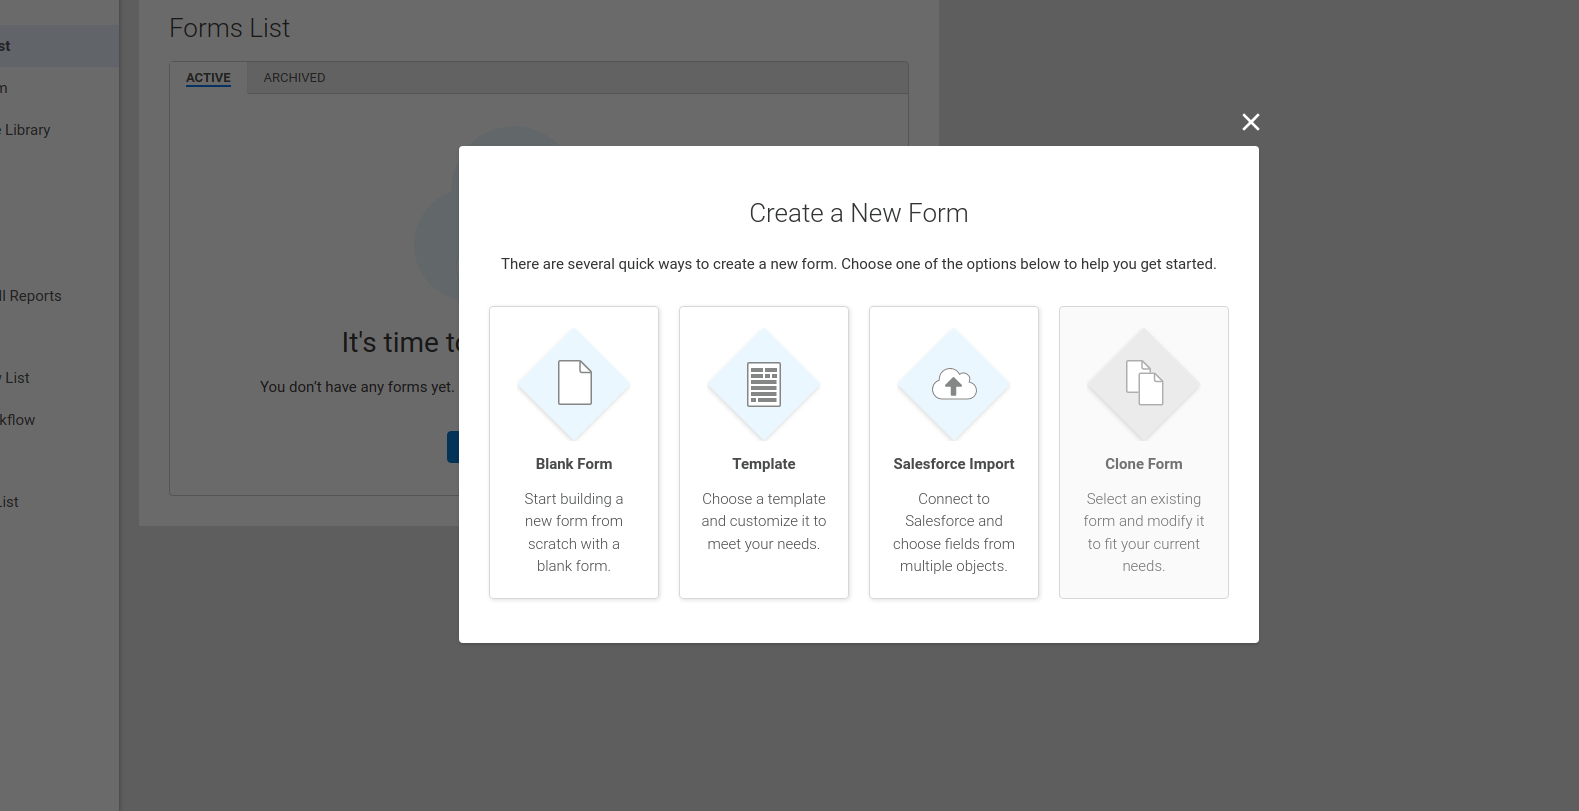The height and width of the screenshot is (811, 1579).
Task: Click the template document icon
Action: [x=764, y=385]
